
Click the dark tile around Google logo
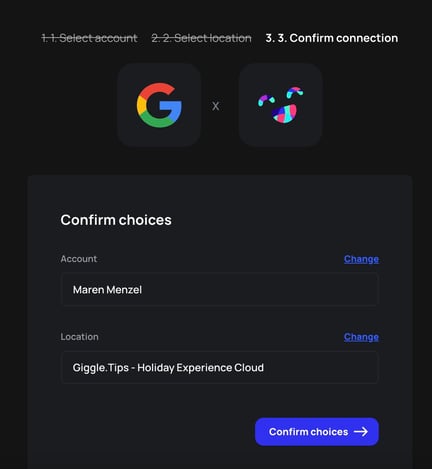coord(159,105)
